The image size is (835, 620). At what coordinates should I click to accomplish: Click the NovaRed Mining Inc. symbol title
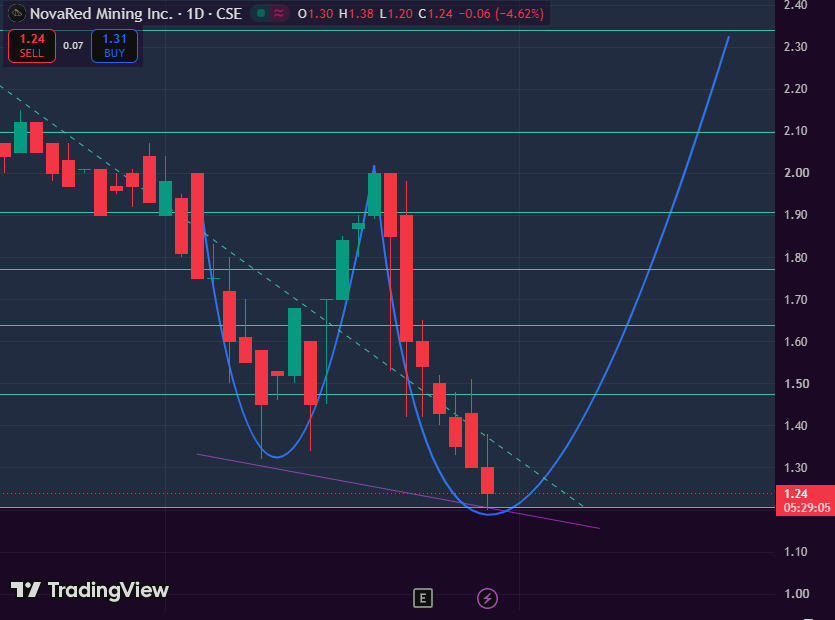[x=101, y=13]
